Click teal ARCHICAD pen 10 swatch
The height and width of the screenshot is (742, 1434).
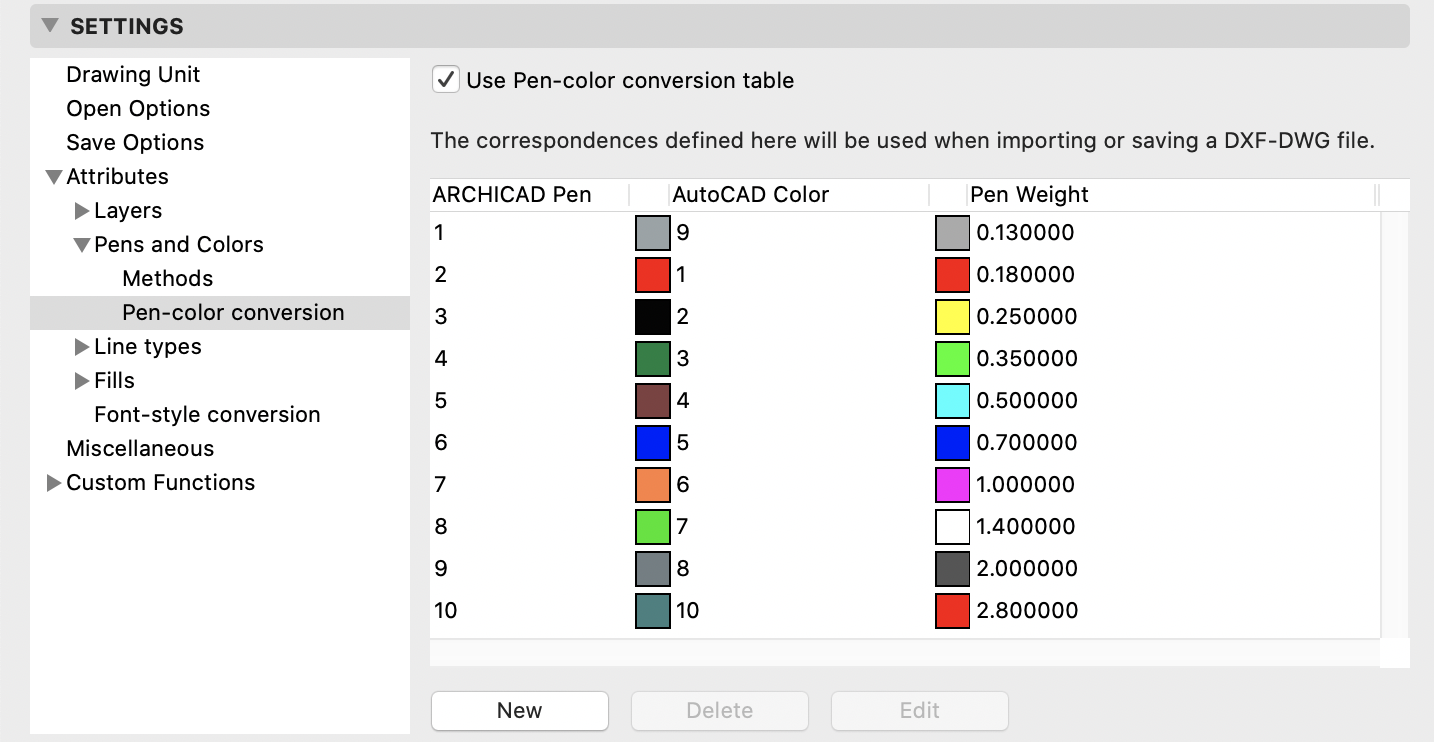coord(653,611)
